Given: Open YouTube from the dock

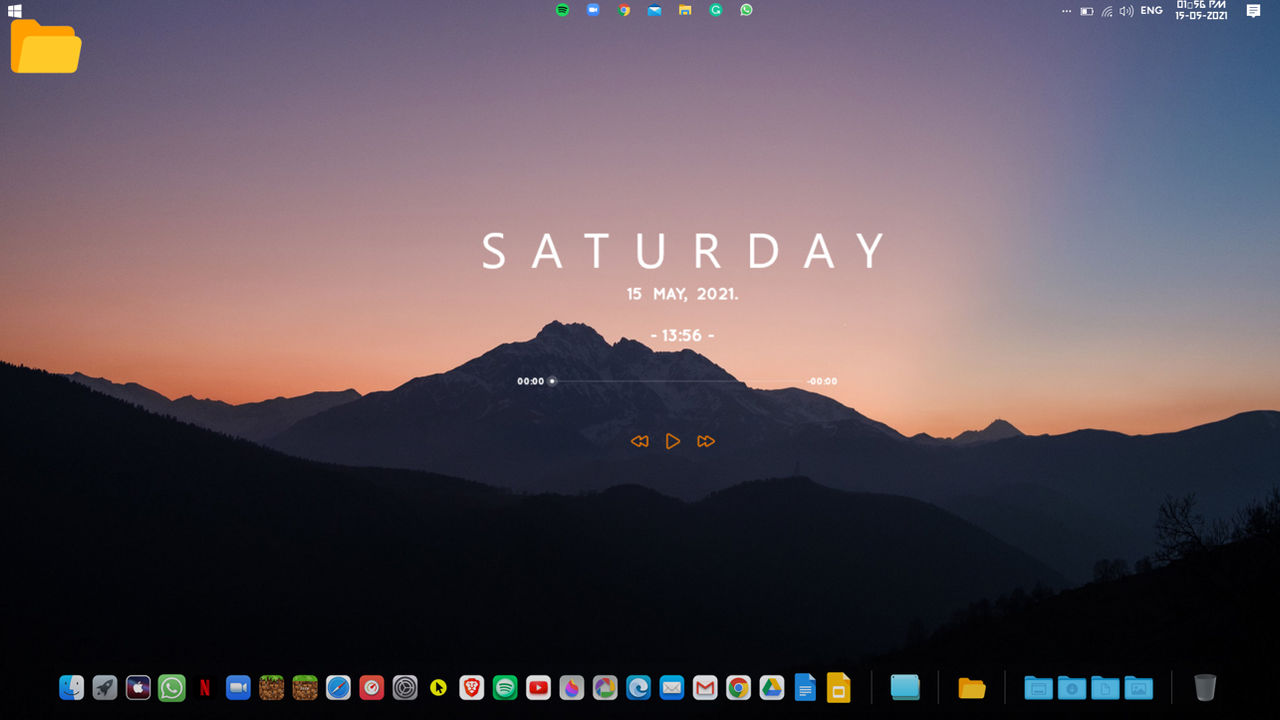Looking at the screenshot, I should coord(538,687).
